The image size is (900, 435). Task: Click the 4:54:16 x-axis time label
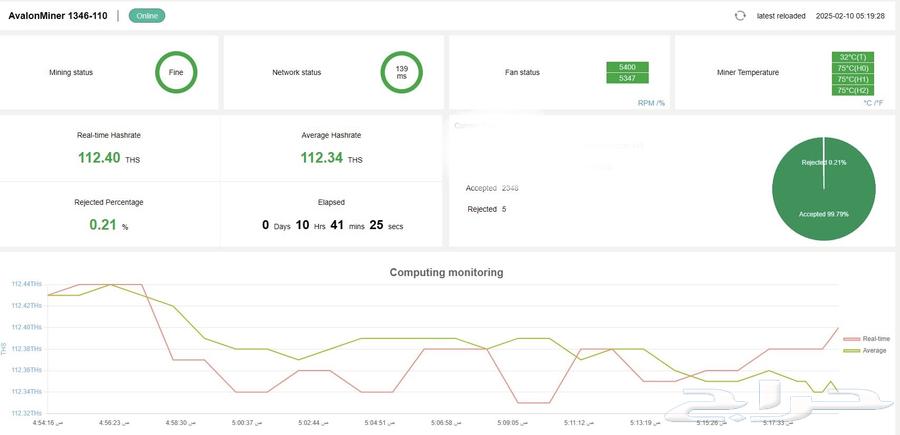48,423
